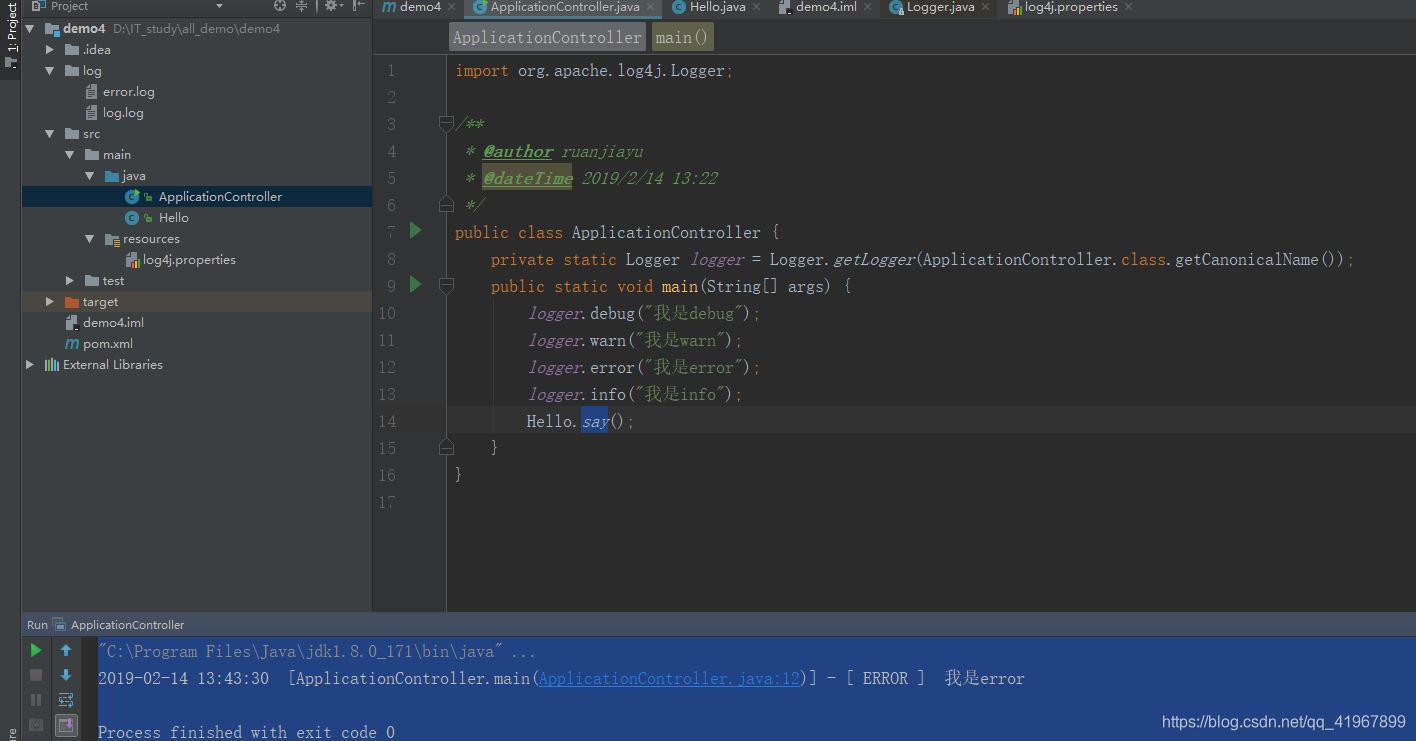Viewport: 1416px width, 741px height.
Task: Click ApplicationController breadcrumb in editor
Action: 547,38
